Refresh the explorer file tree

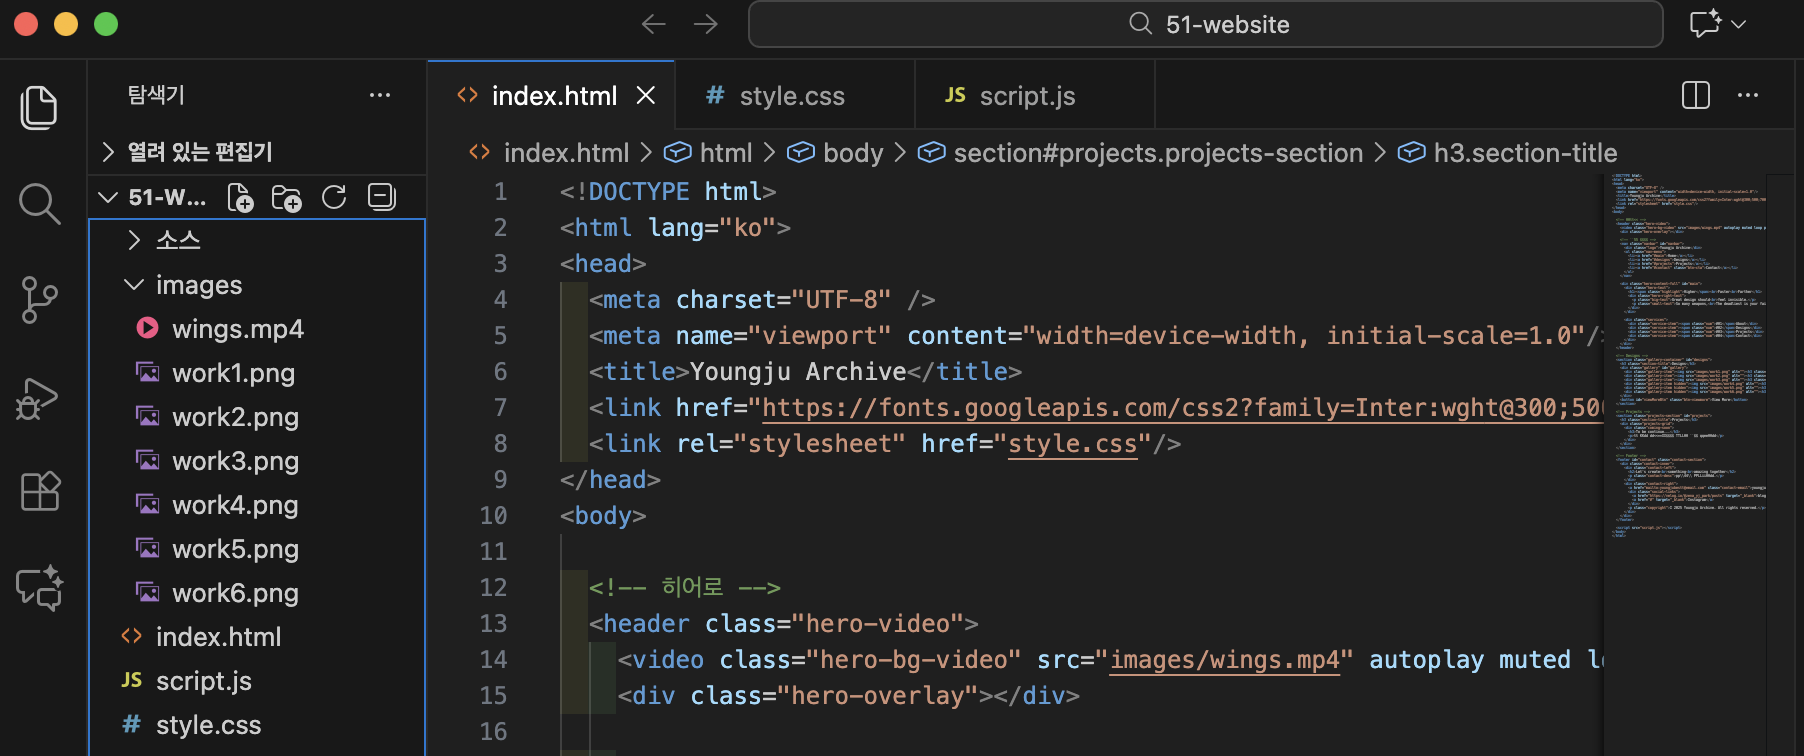pyautogui.click(x=334, y=198)
